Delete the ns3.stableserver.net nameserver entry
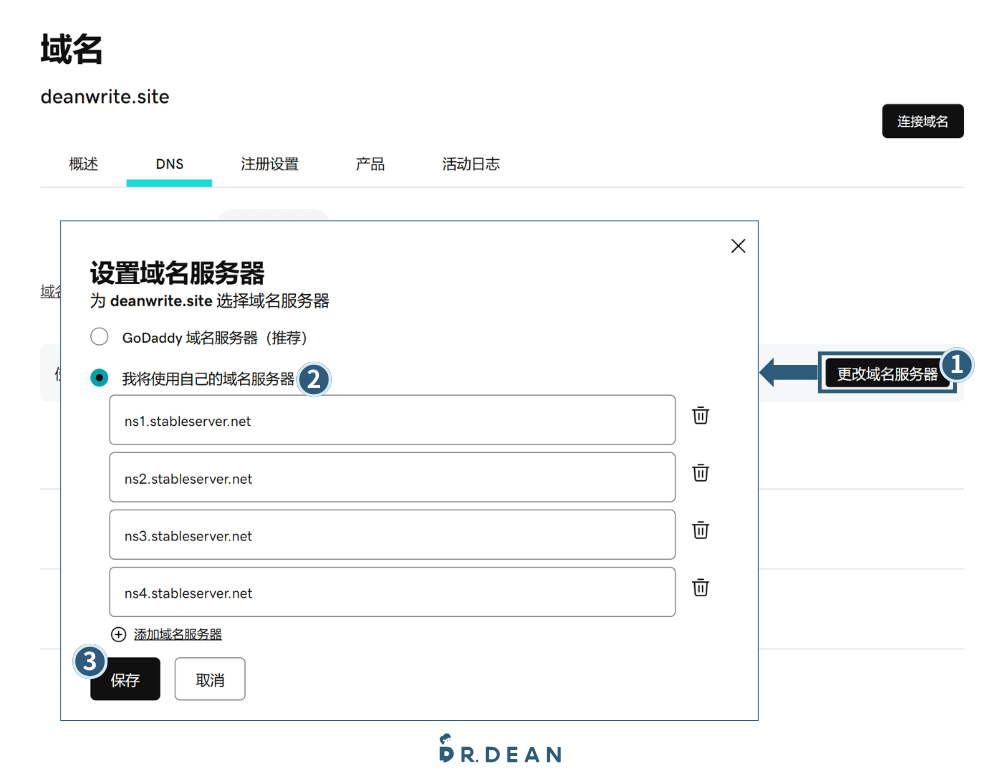The height and width of the screenshot is (780, 1000). point(700,530)
